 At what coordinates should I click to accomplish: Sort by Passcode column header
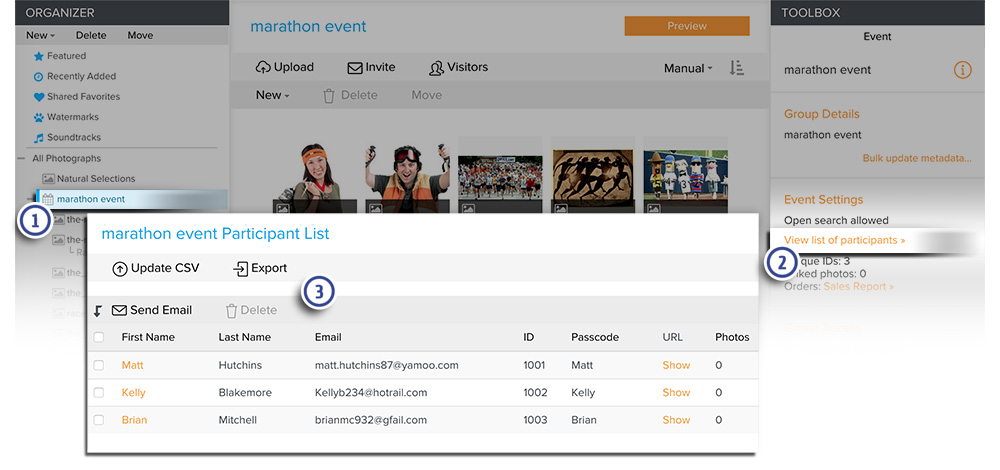595,337
